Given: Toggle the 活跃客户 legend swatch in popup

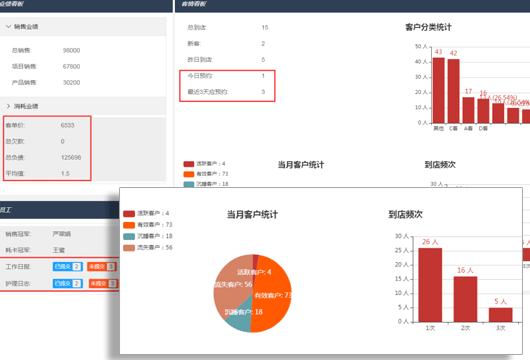Looking at the screenshot, I should tap(129, 213).
